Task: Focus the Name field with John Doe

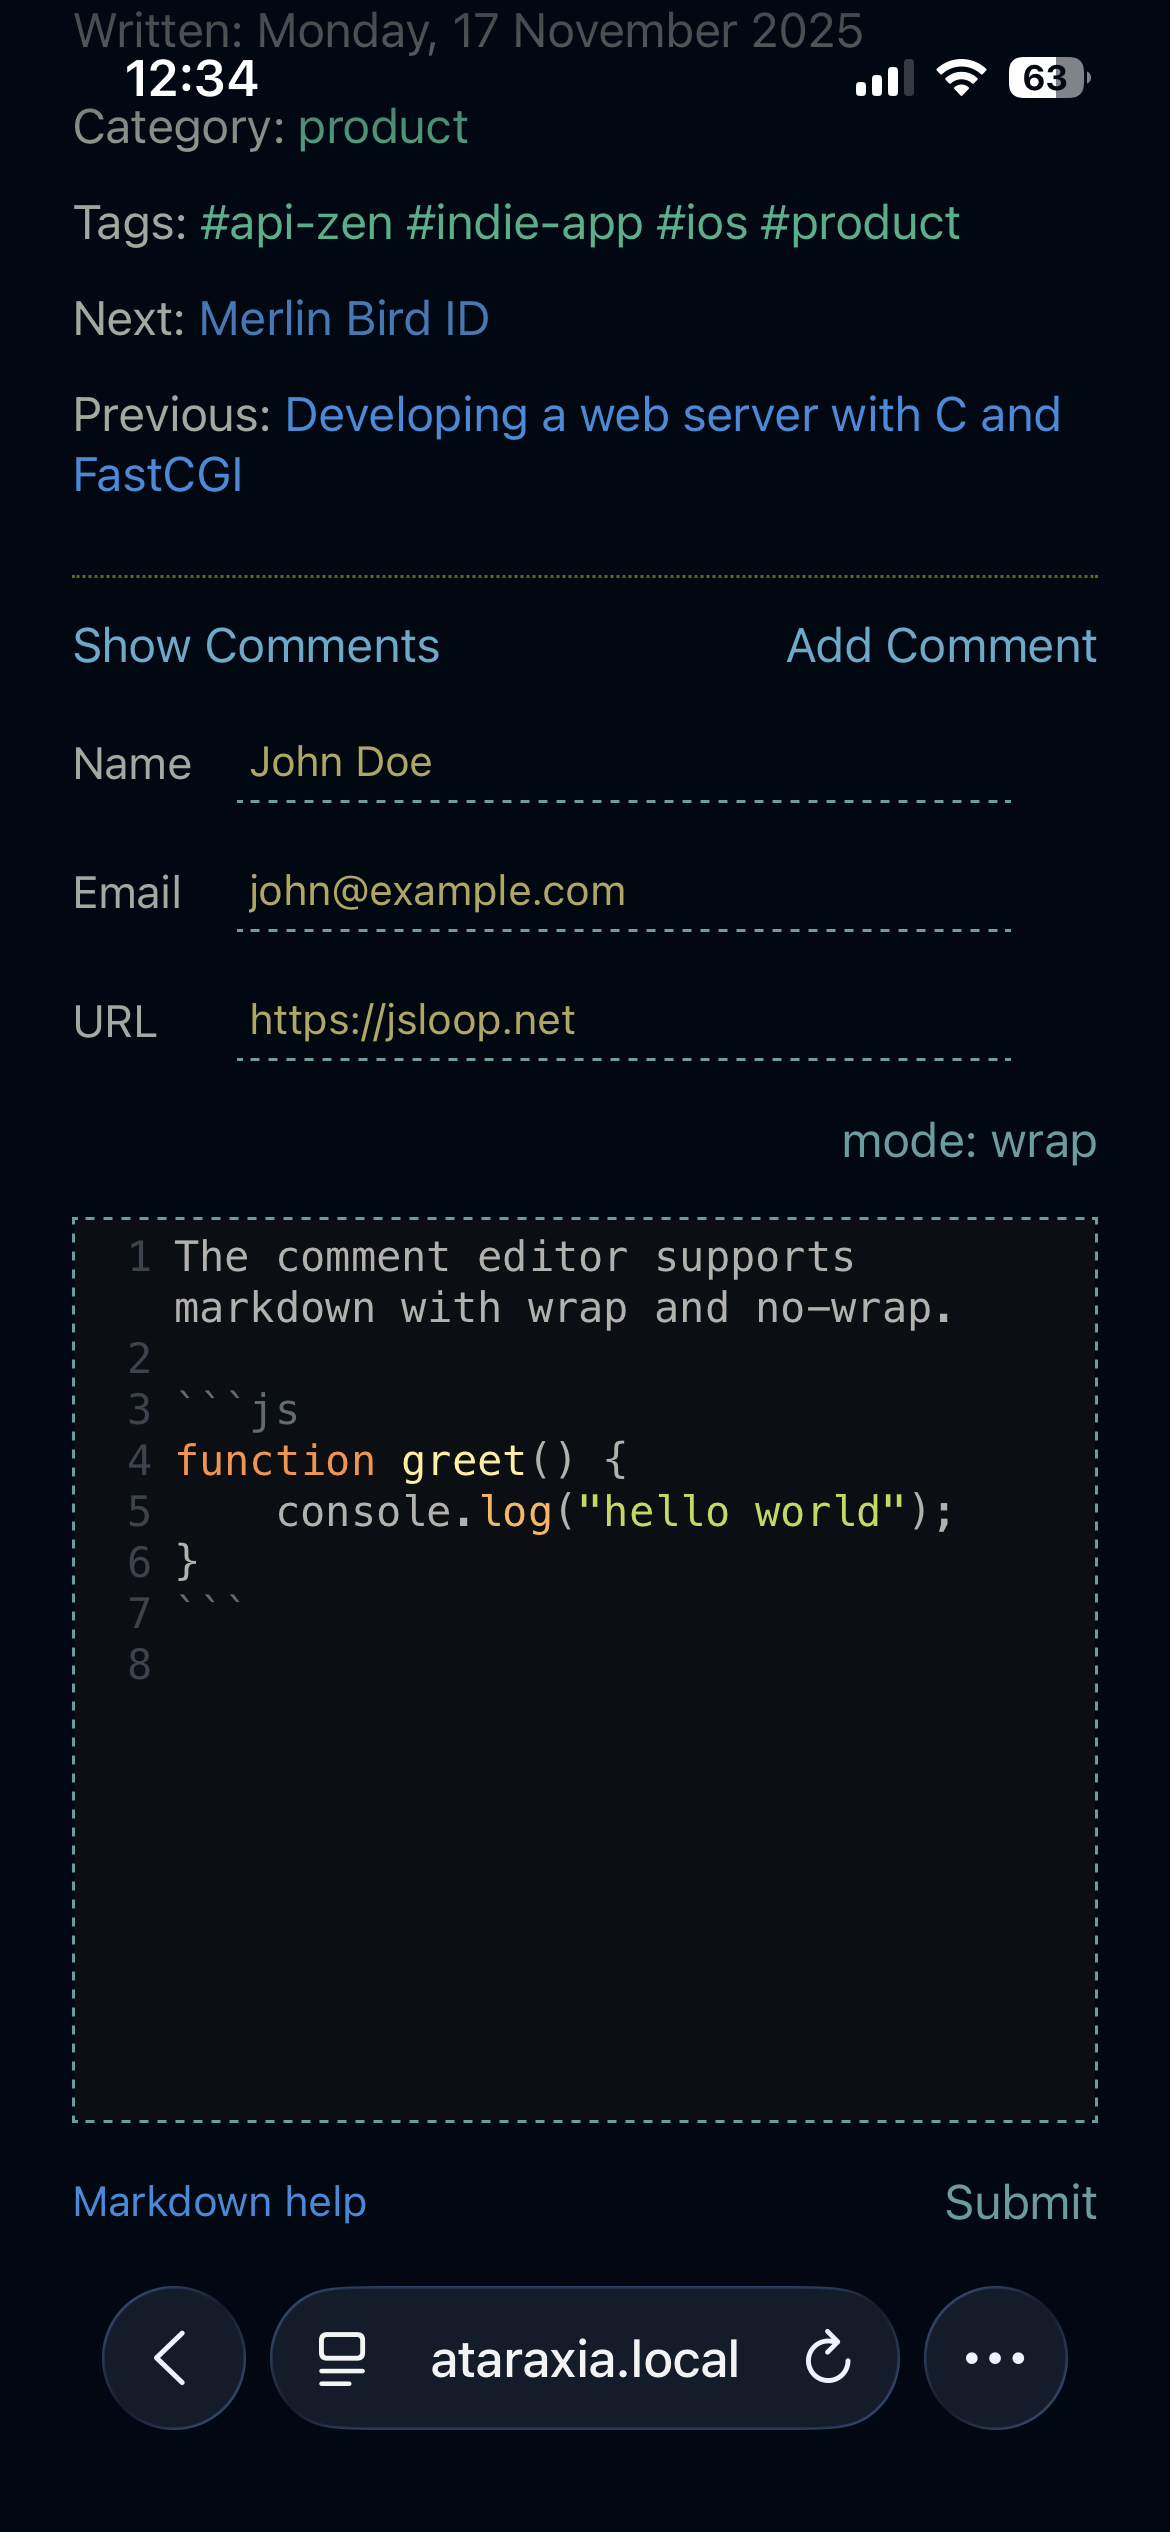Action: [624, 764]
